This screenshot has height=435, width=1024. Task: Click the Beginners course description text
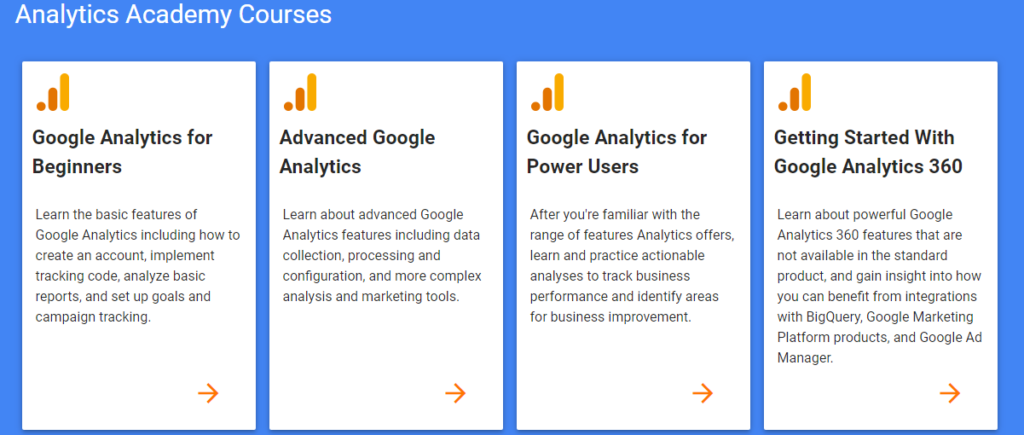coord(138,266)
